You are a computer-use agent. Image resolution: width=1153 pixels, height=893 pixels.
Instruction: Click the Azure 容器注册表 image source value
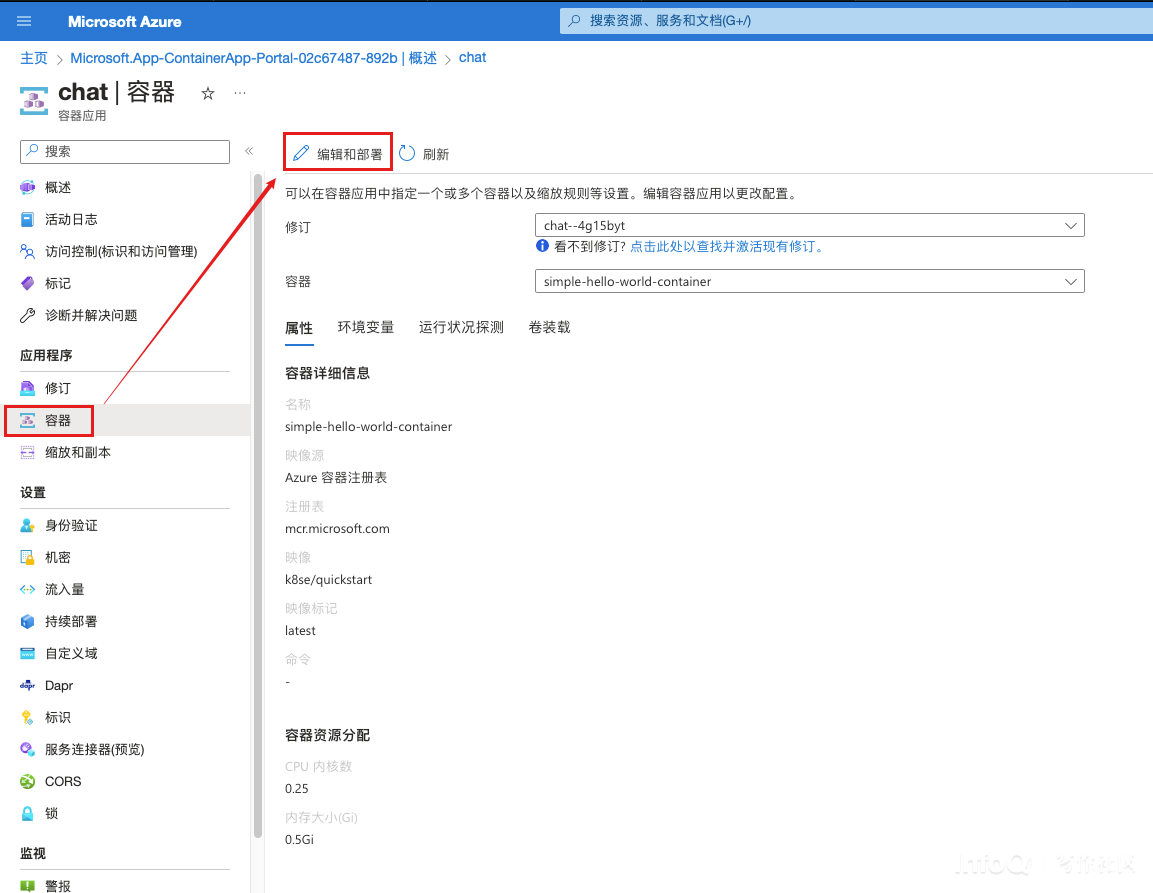336,477
